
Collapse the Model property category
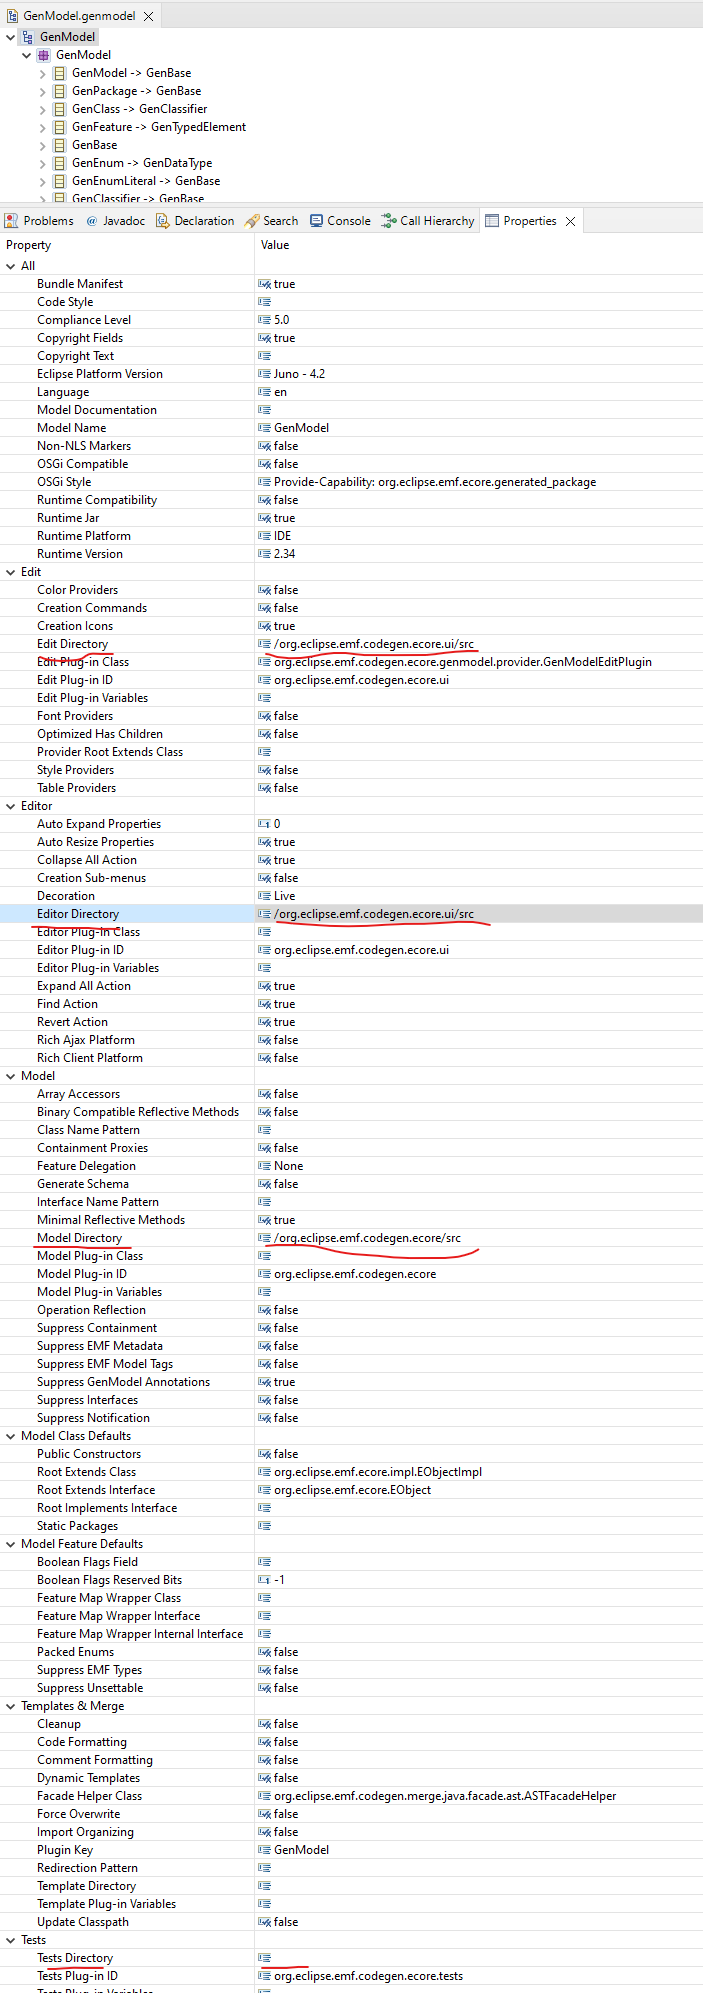click(x=10, y=1076)
